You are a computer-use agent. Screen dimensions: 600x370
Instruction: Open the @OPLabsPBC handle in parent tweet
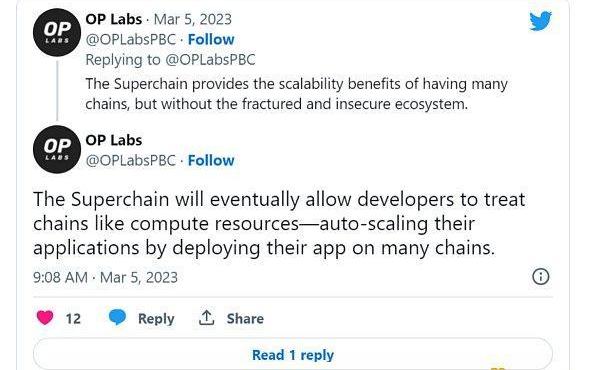[130, 39]
